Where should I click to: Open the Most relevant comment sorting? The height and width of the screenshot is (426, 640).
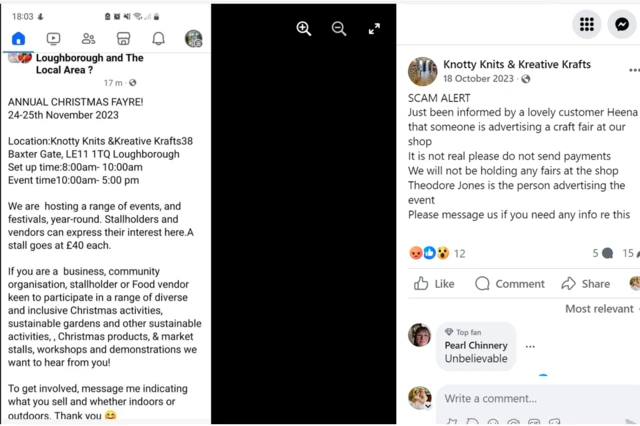tap(602, 309)
